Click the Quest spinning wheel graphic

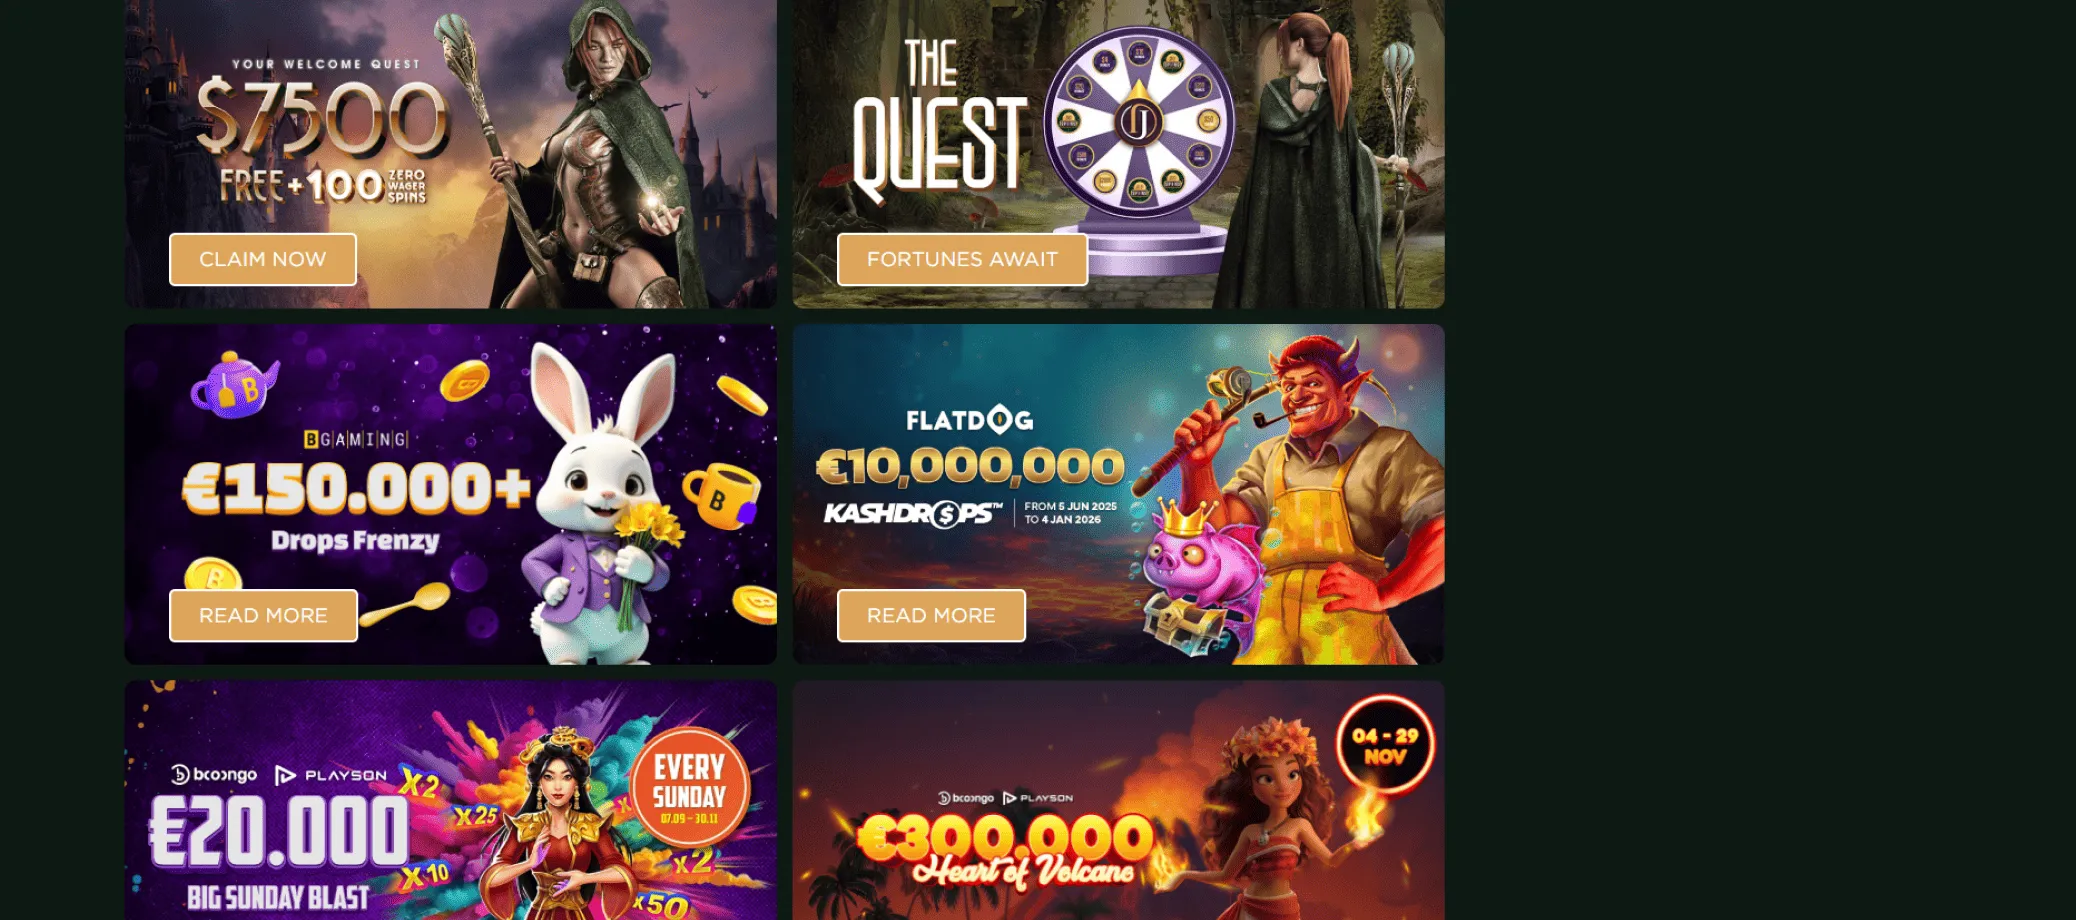coord(1138,122)
